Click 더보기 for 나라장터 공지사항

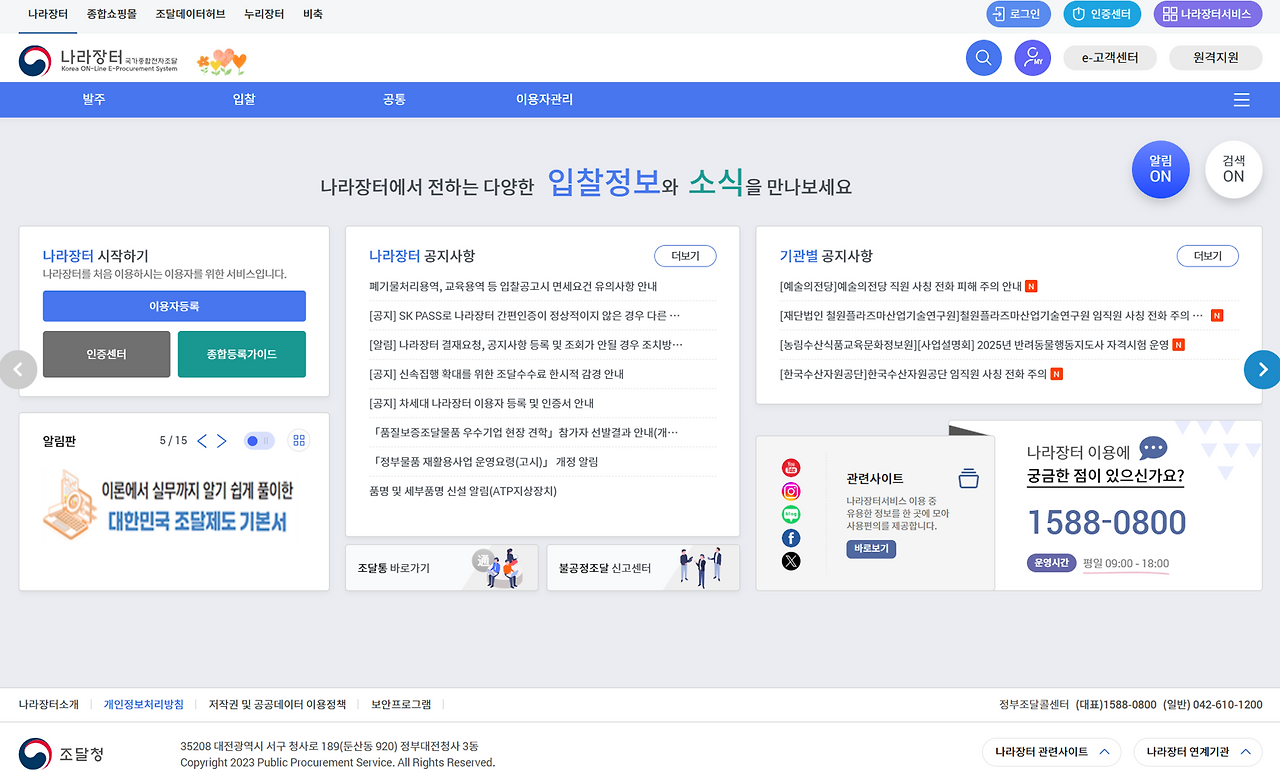tap(685, 256)
